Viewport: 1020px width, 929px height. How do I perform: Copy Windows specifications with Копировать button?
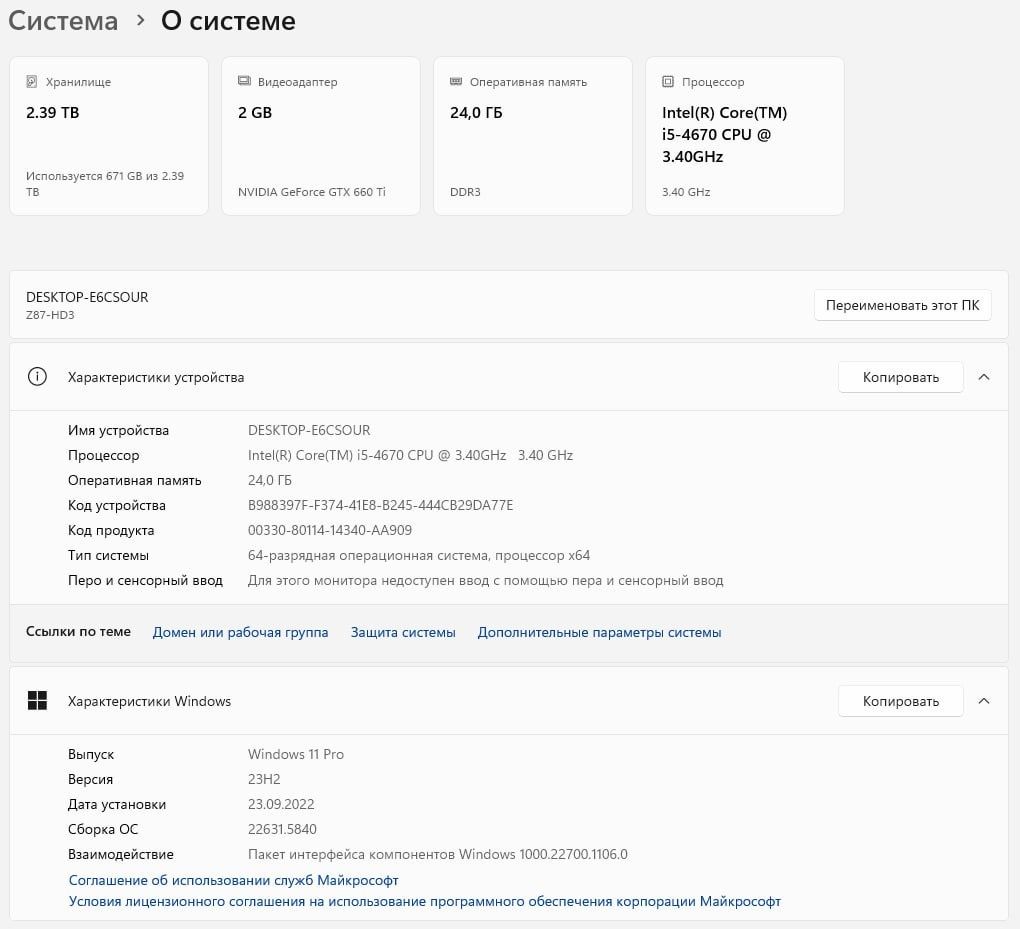(900, 701)
